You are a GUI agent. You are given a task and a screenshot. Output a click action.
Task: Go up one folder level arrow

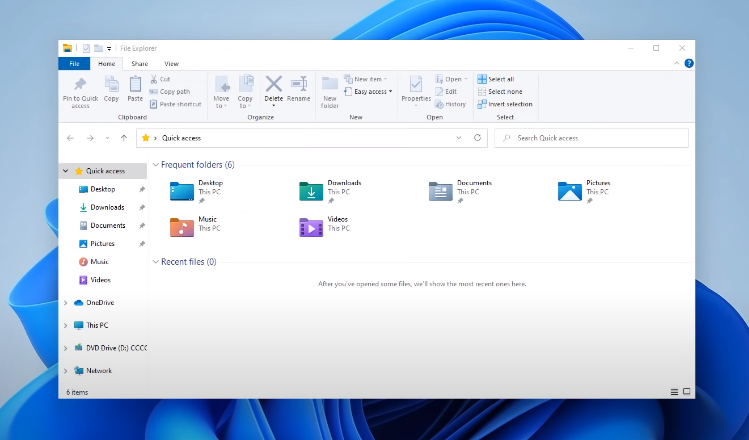pos(124,138)
